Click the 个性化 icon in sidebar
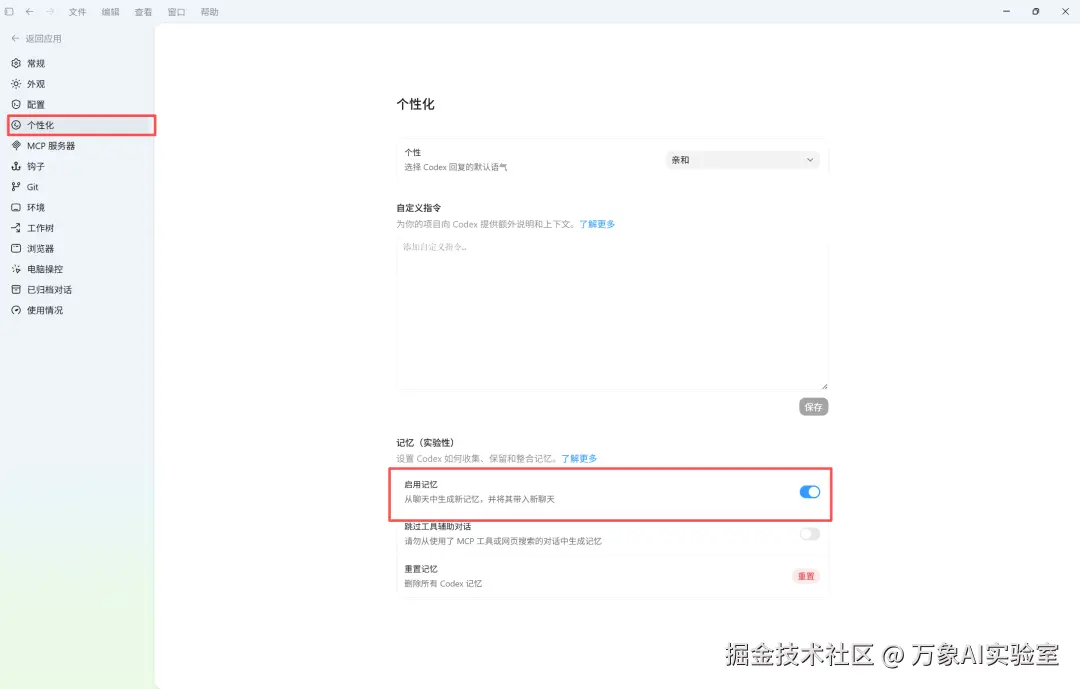 click(16, 125)
